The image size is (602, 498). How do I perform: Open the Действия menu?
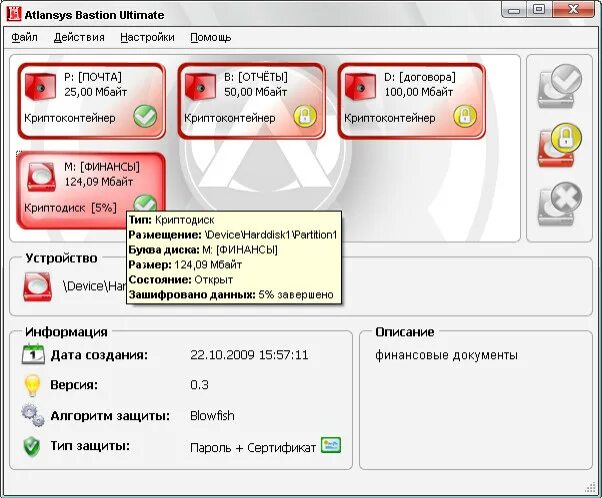79,37
